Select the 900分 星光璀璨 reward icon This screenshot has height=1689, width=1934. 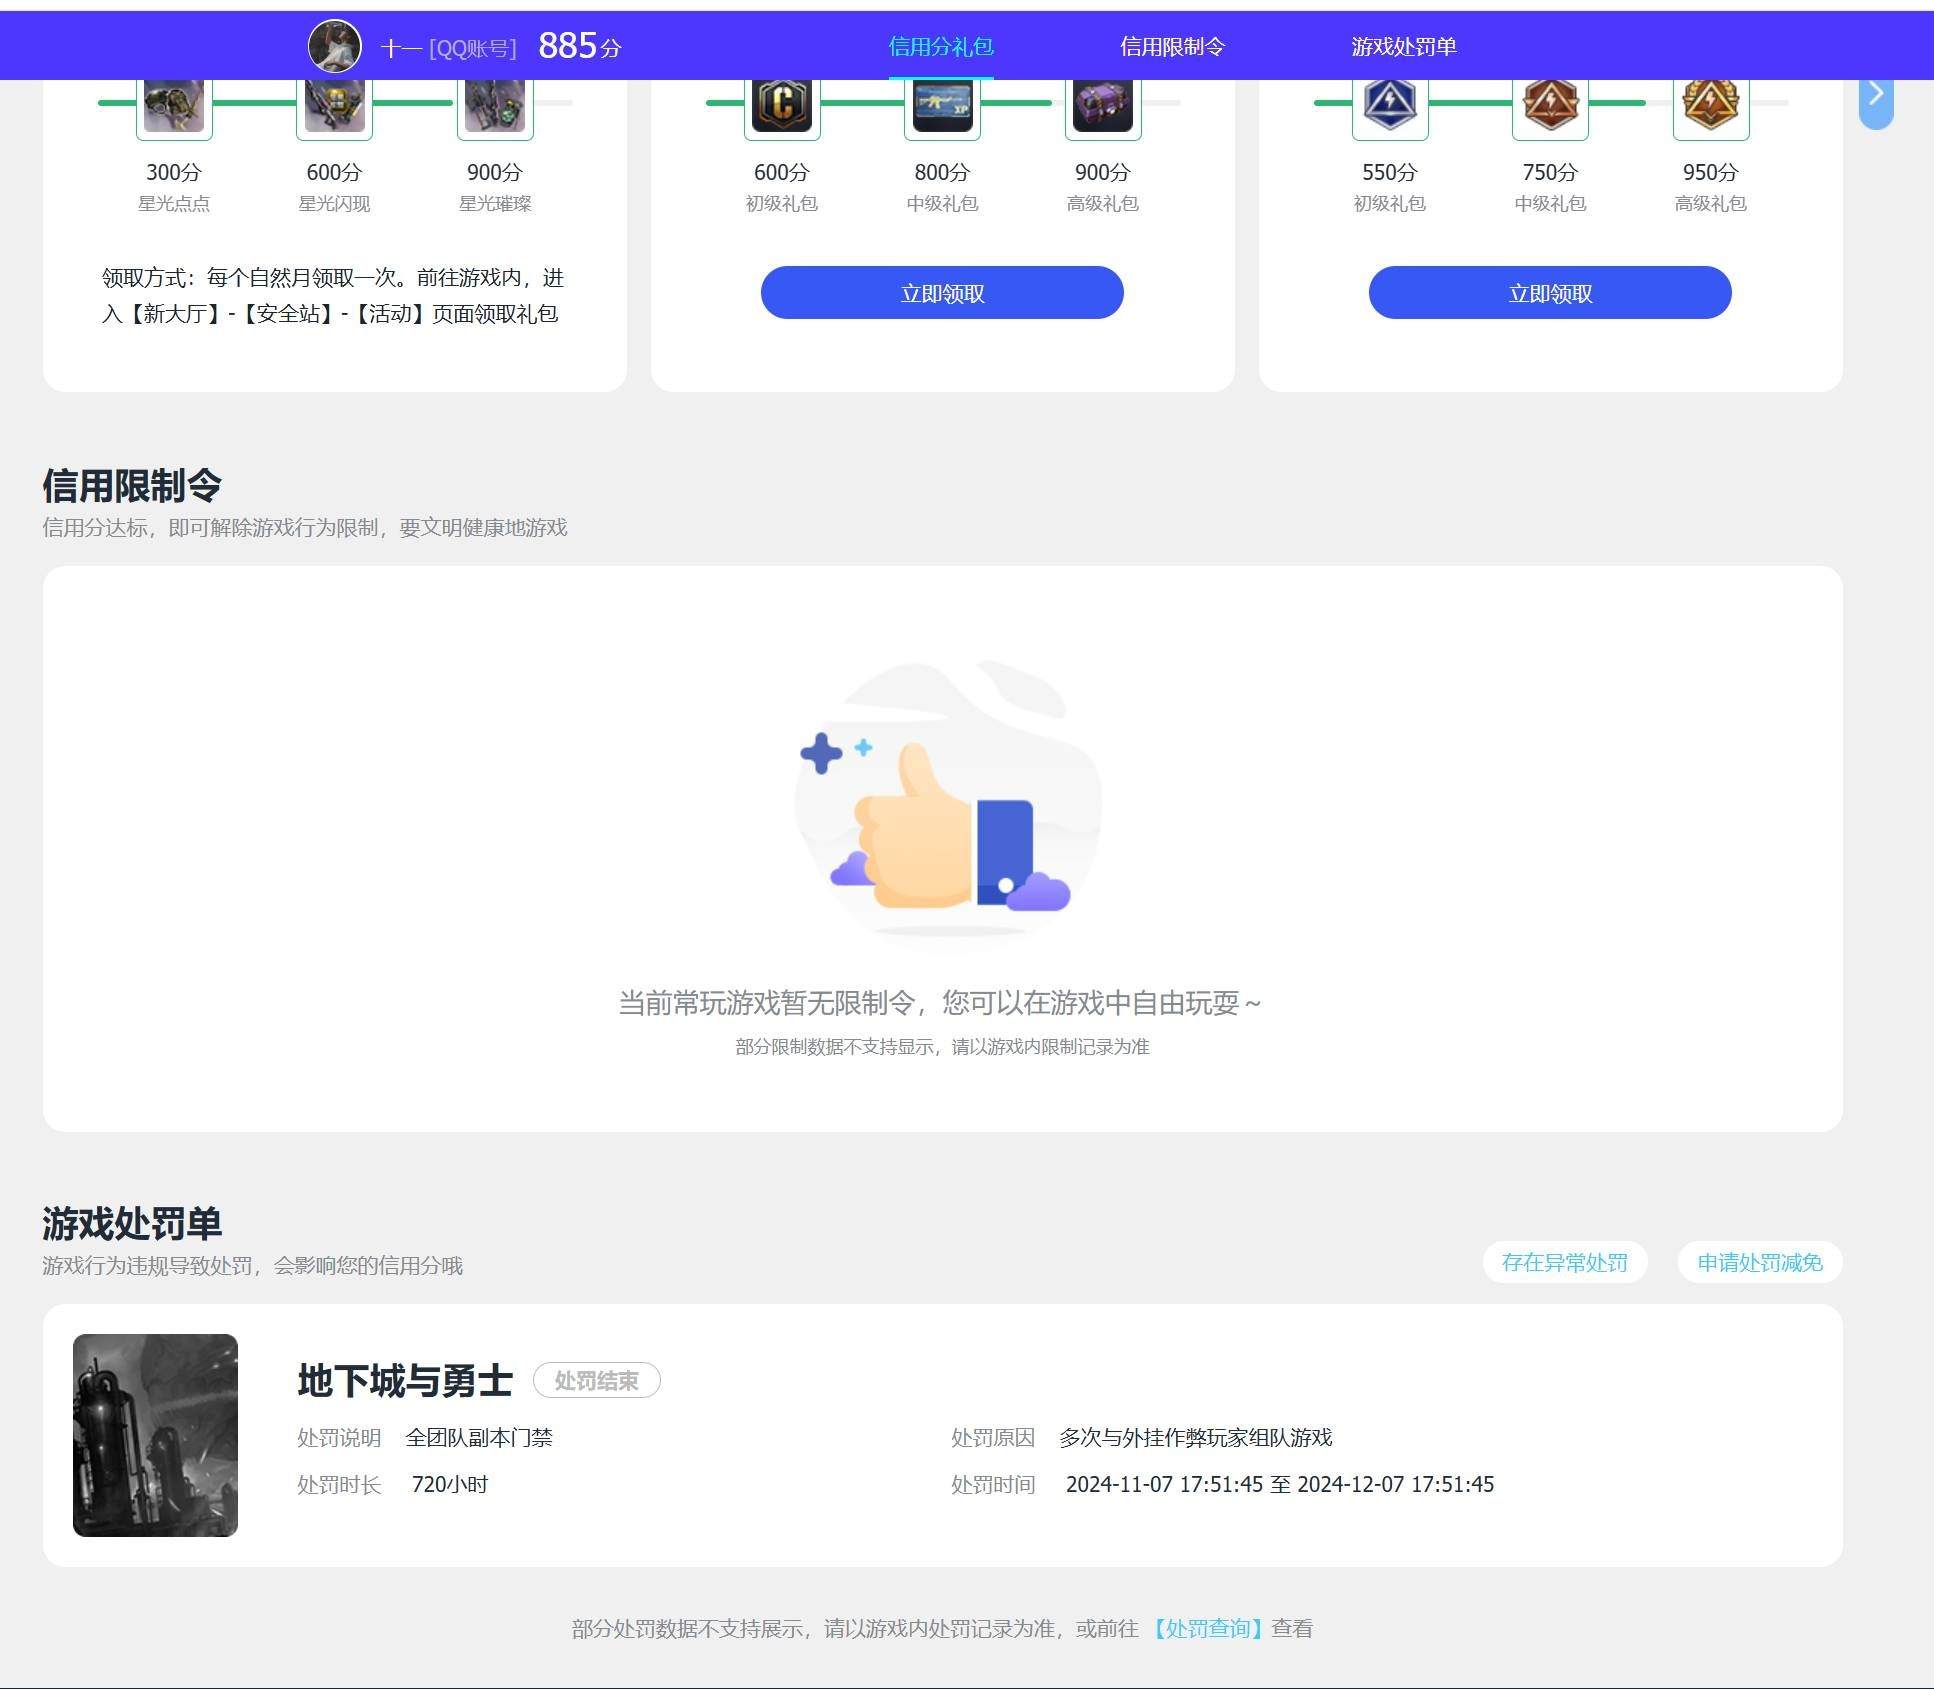tap(495, 106)
